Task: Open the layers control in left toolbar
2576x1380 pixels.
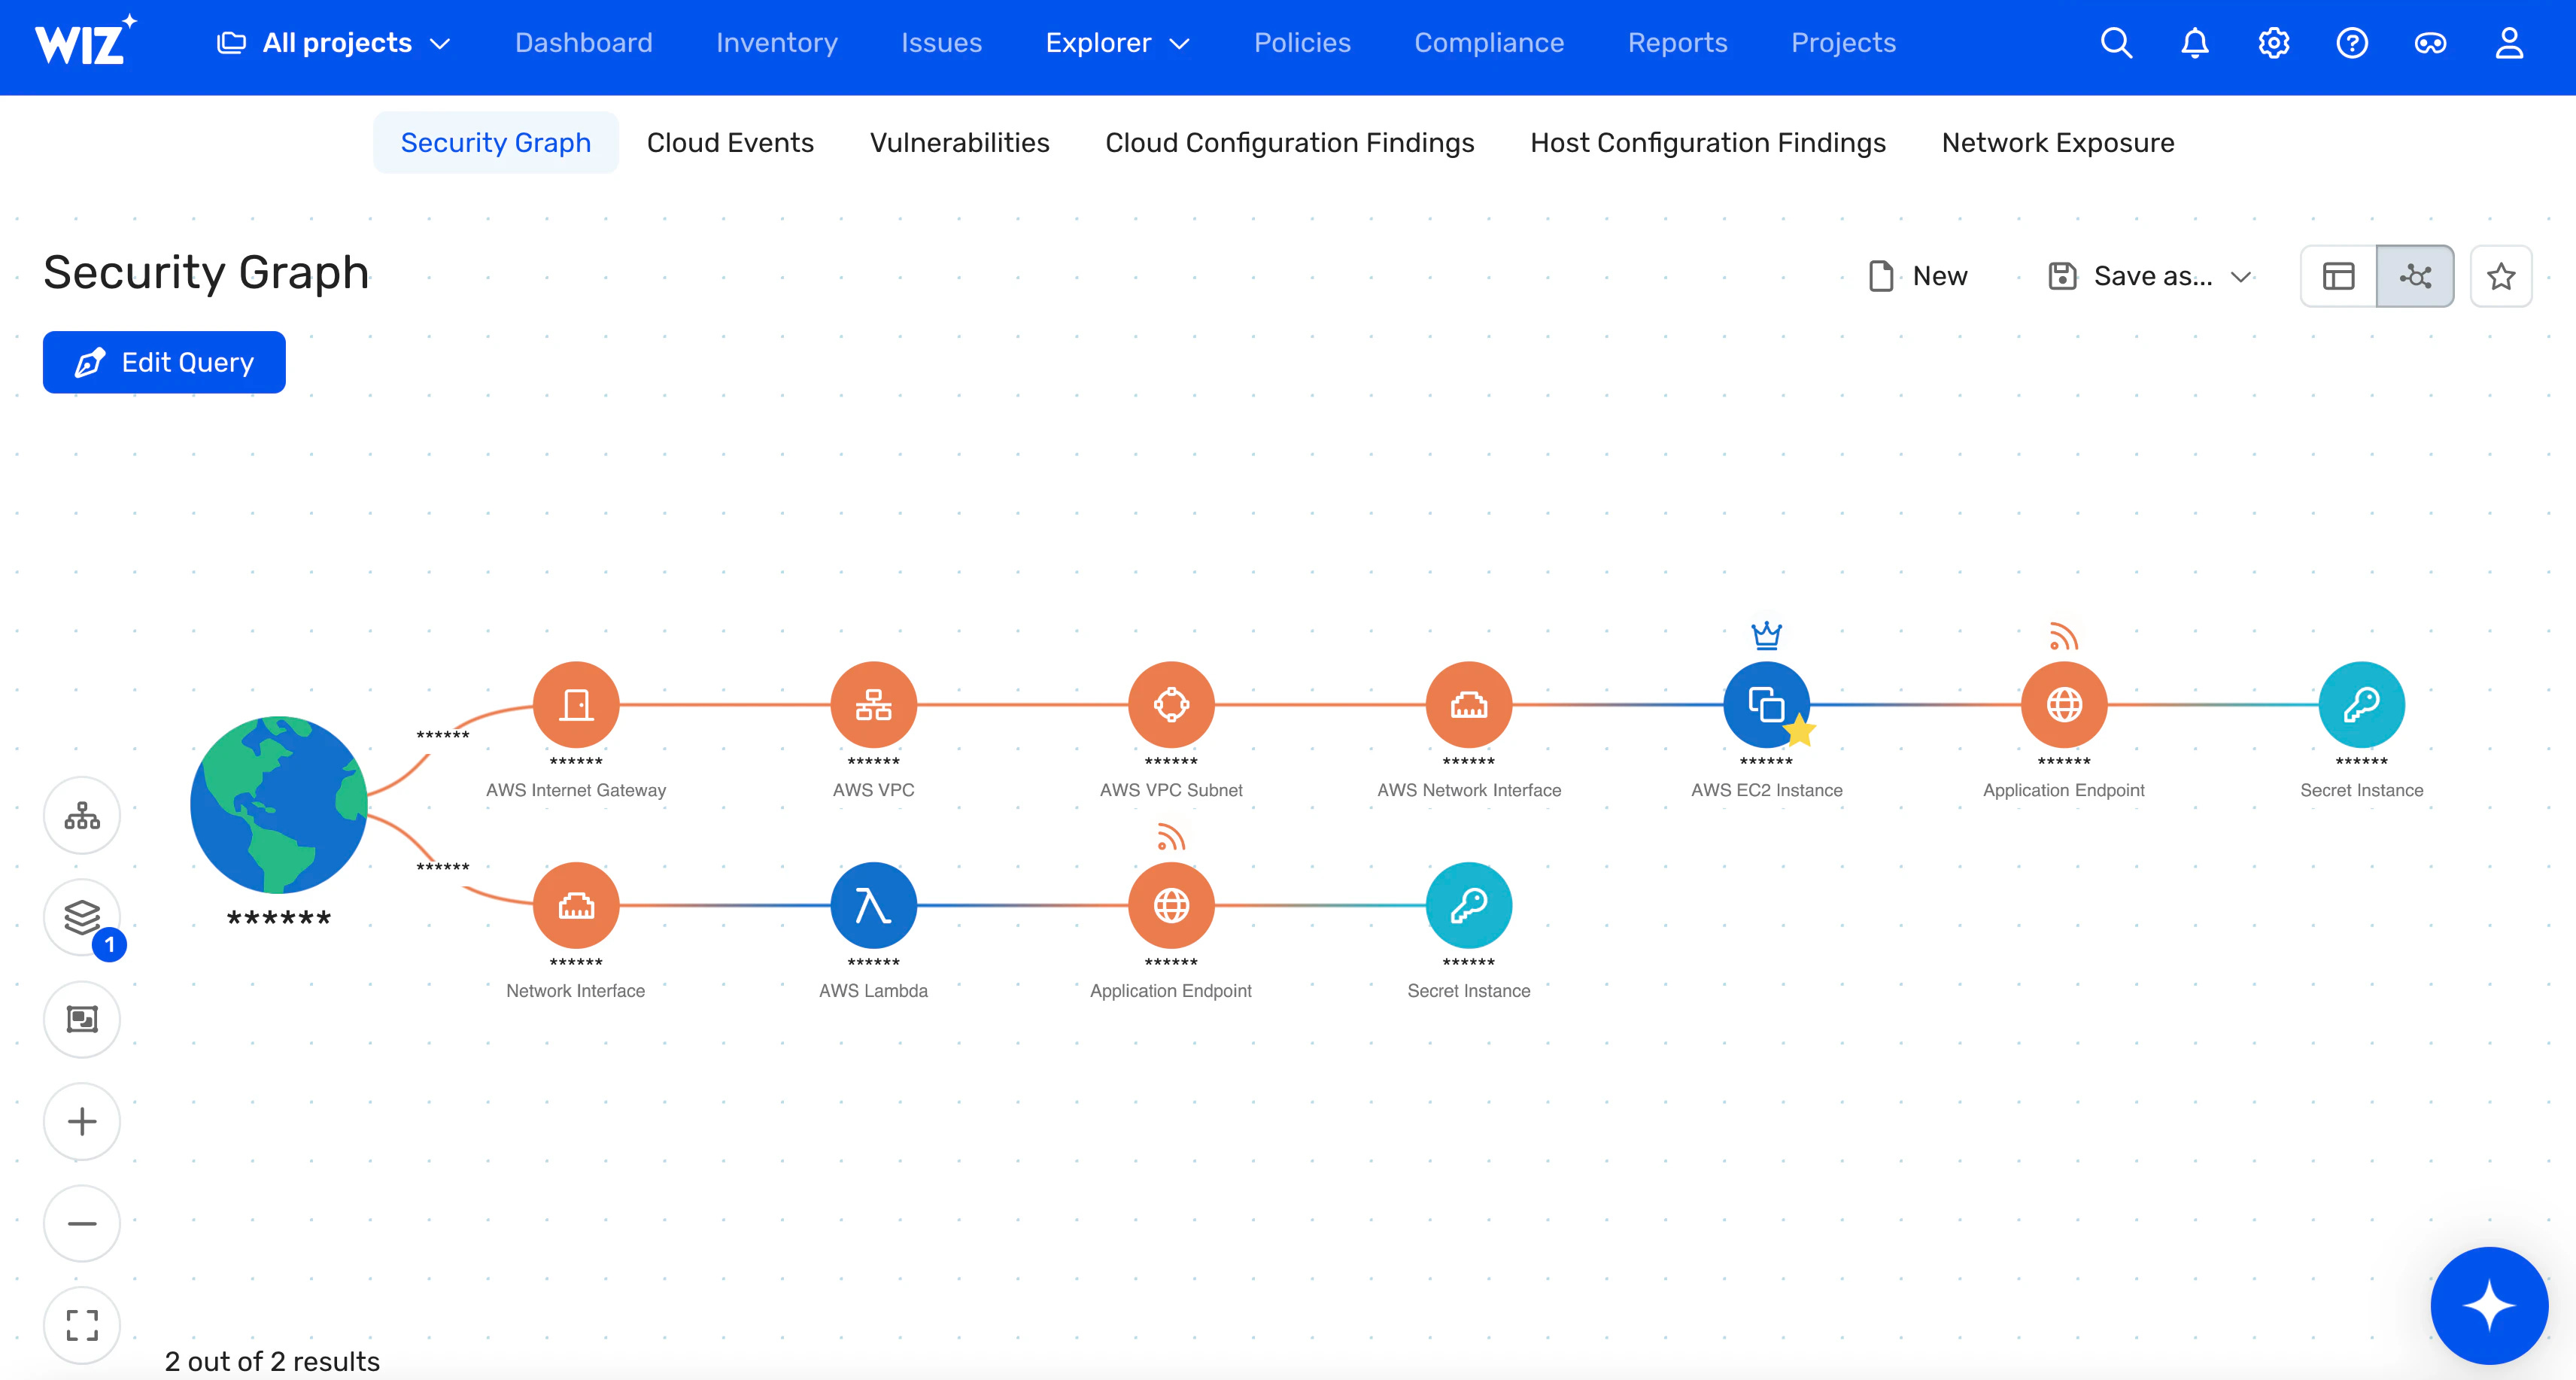Action: (82, 916)
